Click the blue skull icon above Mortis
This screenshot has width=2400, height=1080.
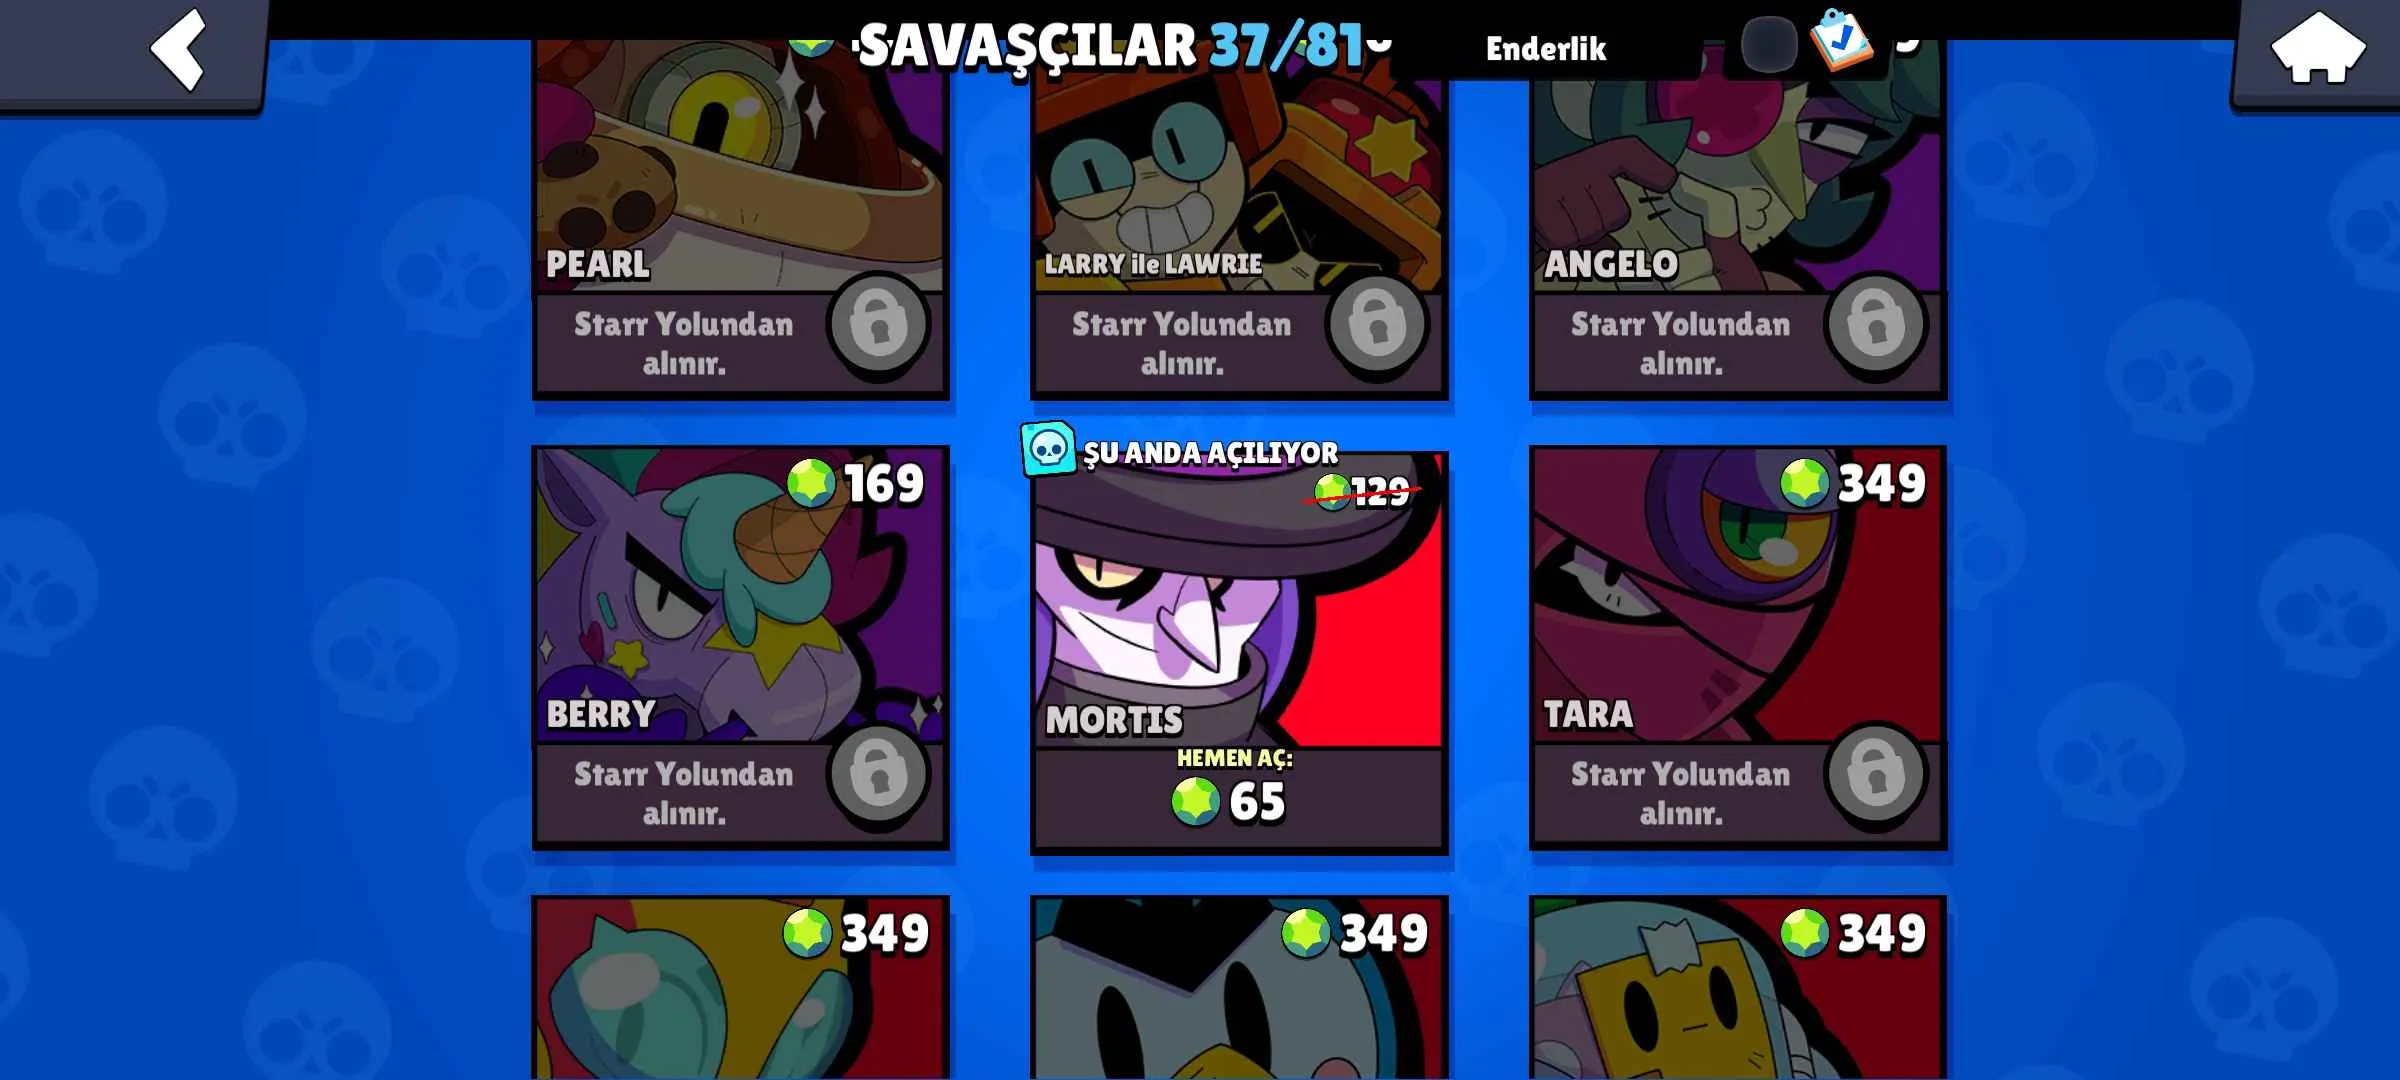(x=1048, y=449)
